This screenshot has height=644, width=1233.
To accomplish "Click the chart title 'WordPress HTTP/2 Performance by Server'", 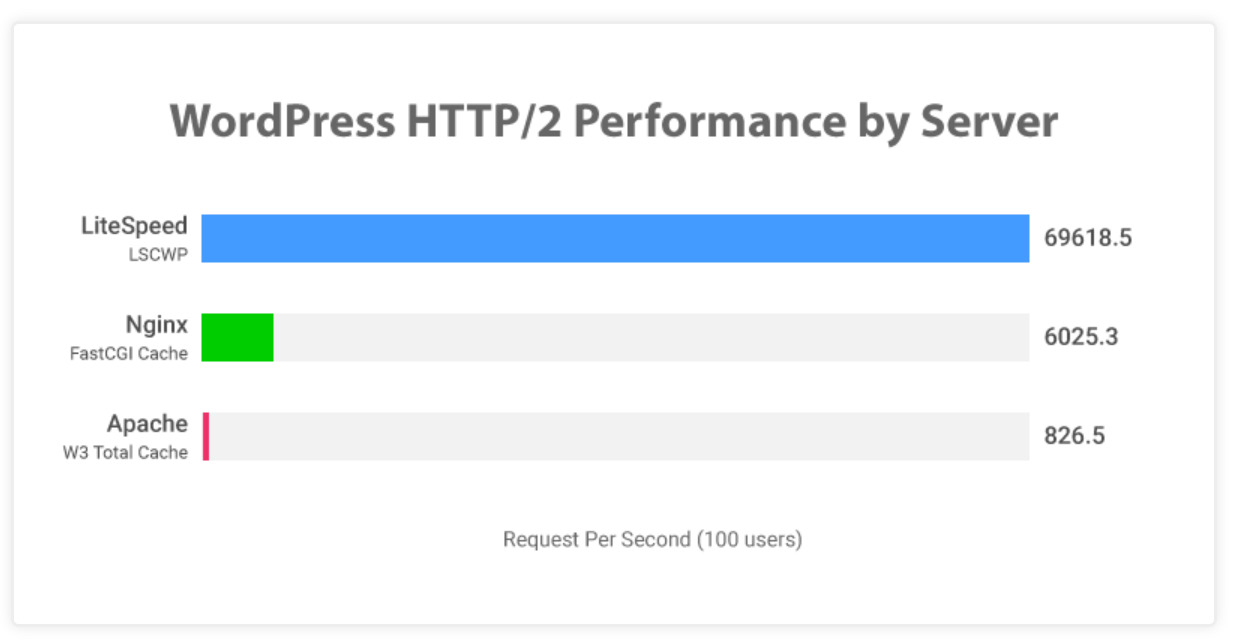I will [613, 122].
